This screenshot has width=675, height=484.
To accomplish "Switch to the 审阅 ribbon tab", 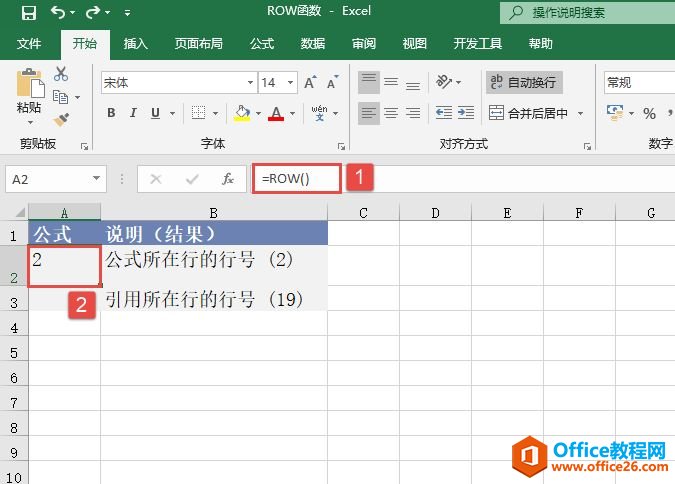I will pyautogui.click(x=364, y=43).
